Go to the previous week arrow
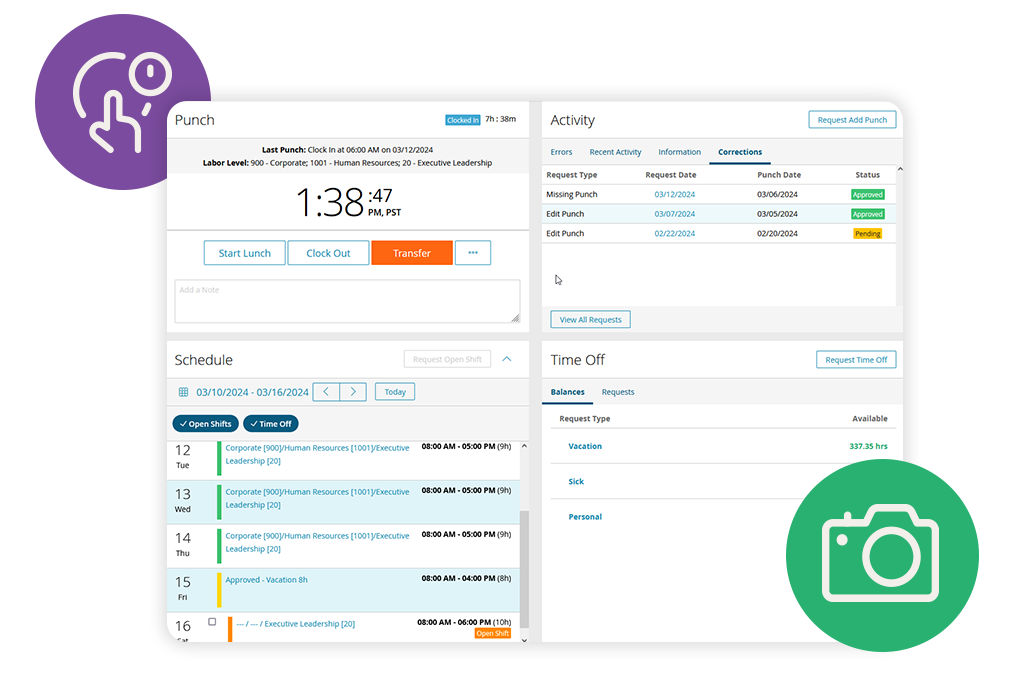The image size is (1020, 680). 326,392
